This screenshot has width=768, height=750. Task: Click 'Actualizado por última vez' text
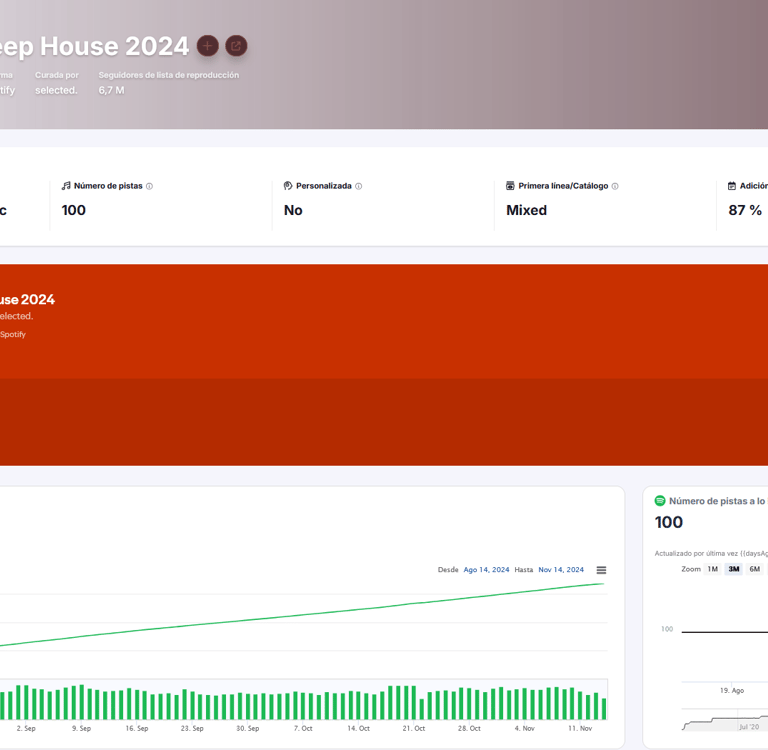pos(696,553)
